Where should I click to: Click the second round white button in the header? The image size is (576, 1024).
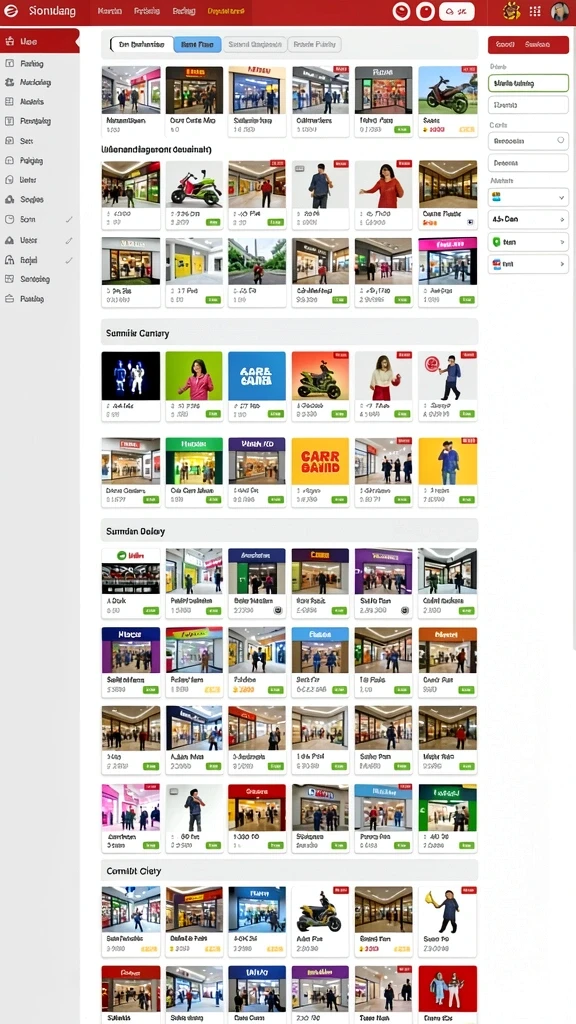[x=425, y=11]
